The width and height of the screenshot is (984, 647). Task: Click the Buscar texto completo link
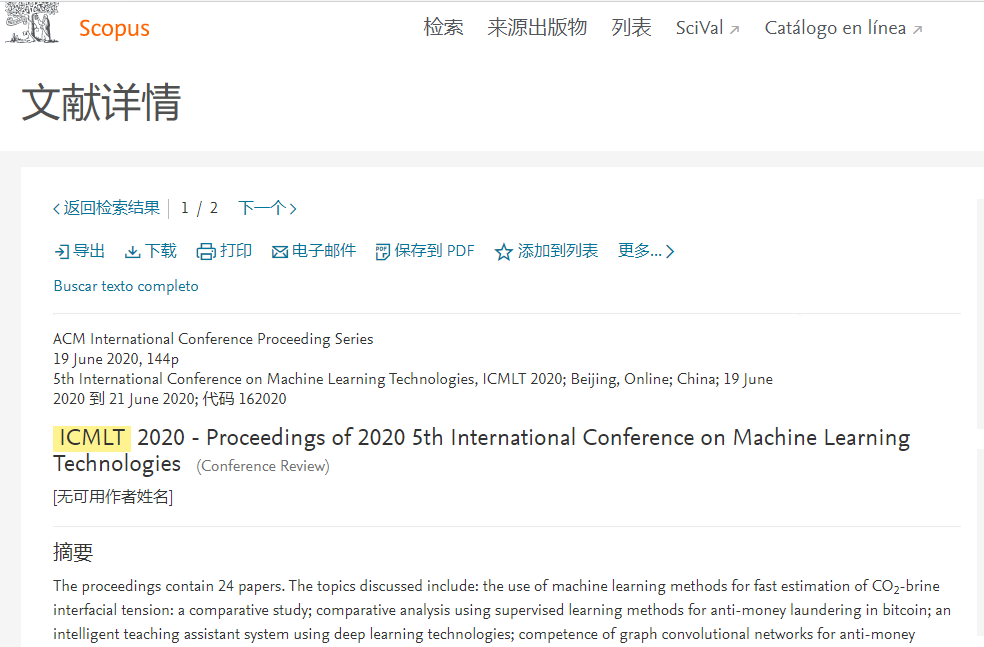coord(126,286)
